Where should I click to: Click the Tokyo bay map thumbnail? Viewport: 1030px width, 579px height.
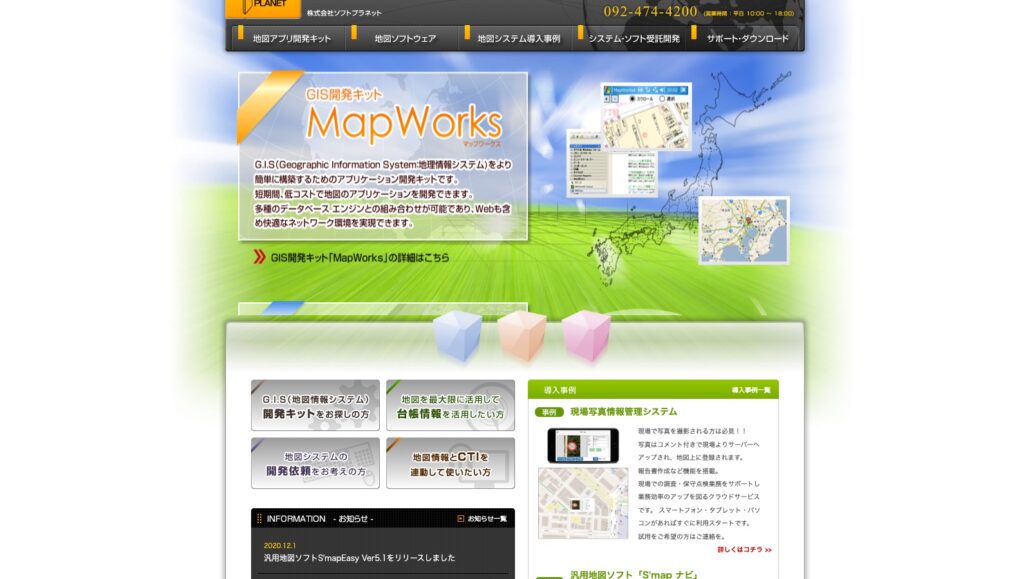coord(744,231)
